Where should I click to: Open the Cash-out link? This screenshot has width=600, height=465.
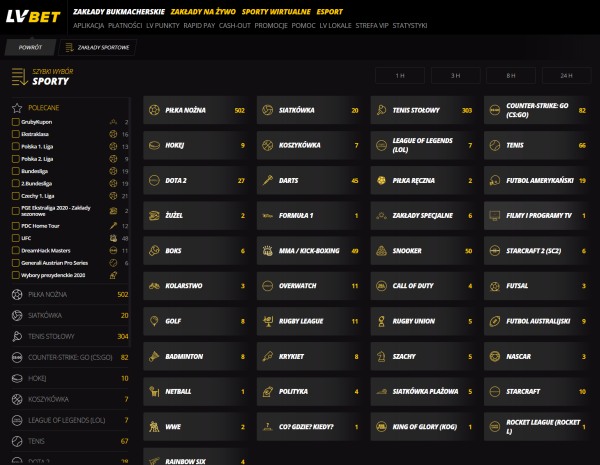click(235, 26)
